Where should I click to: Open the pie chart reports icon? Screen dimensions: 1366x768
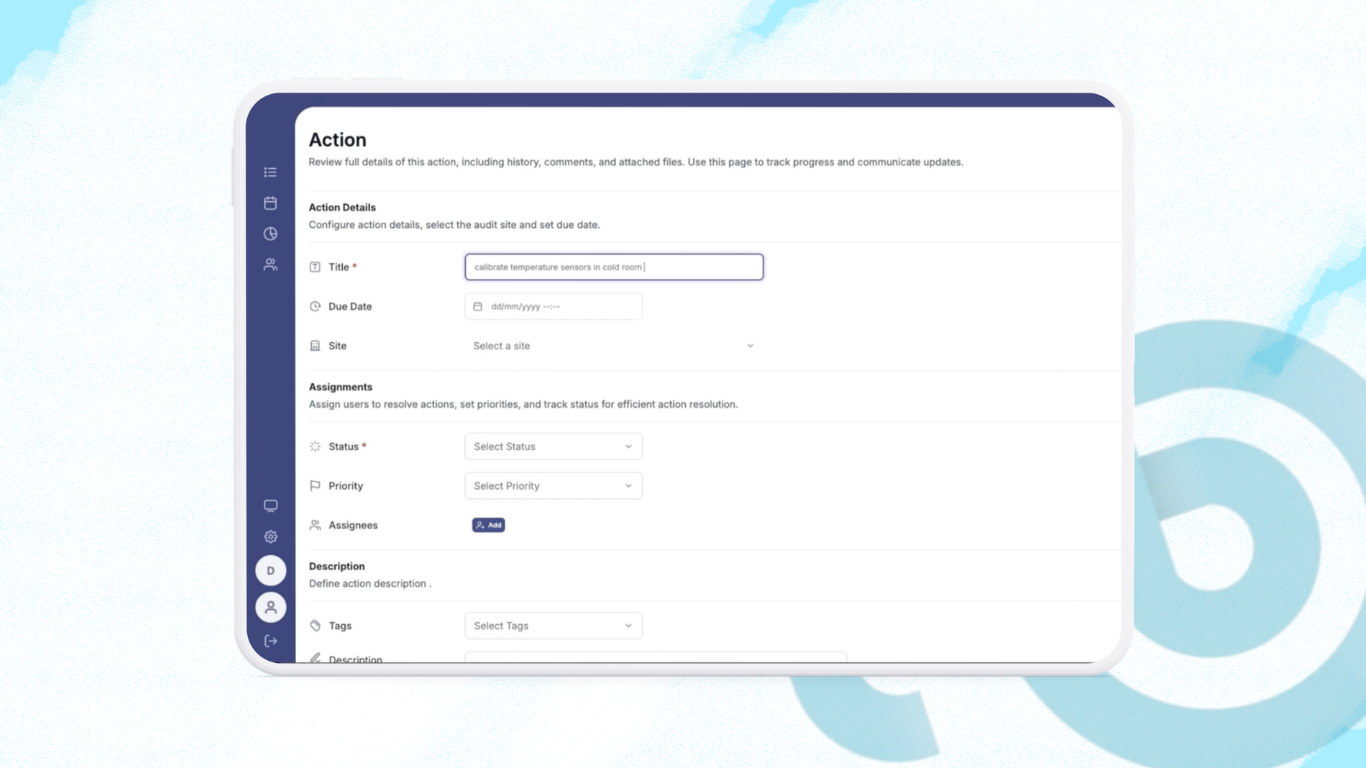270,234
